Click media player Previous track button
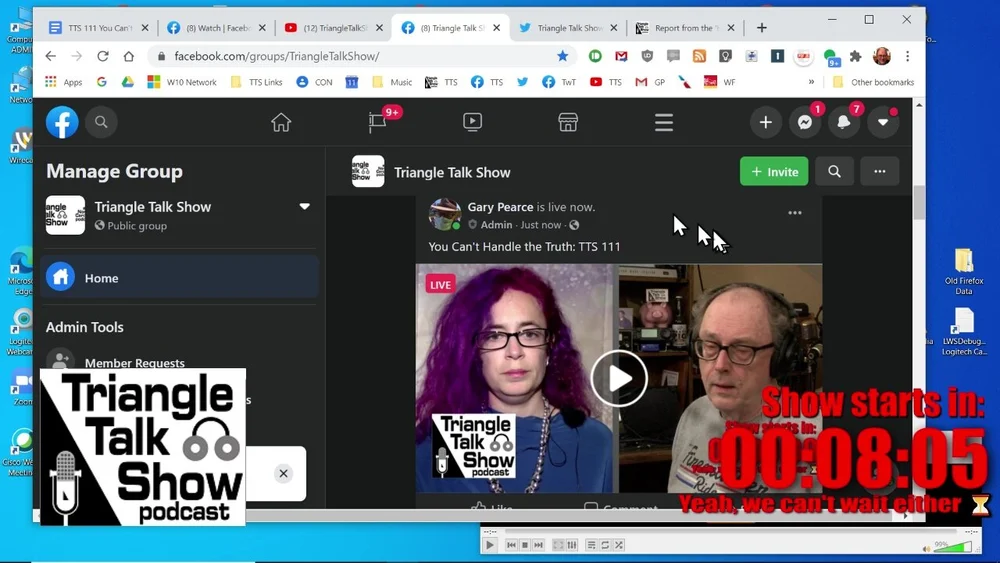This screenshot has width=1000, height=563. [511, 545]
